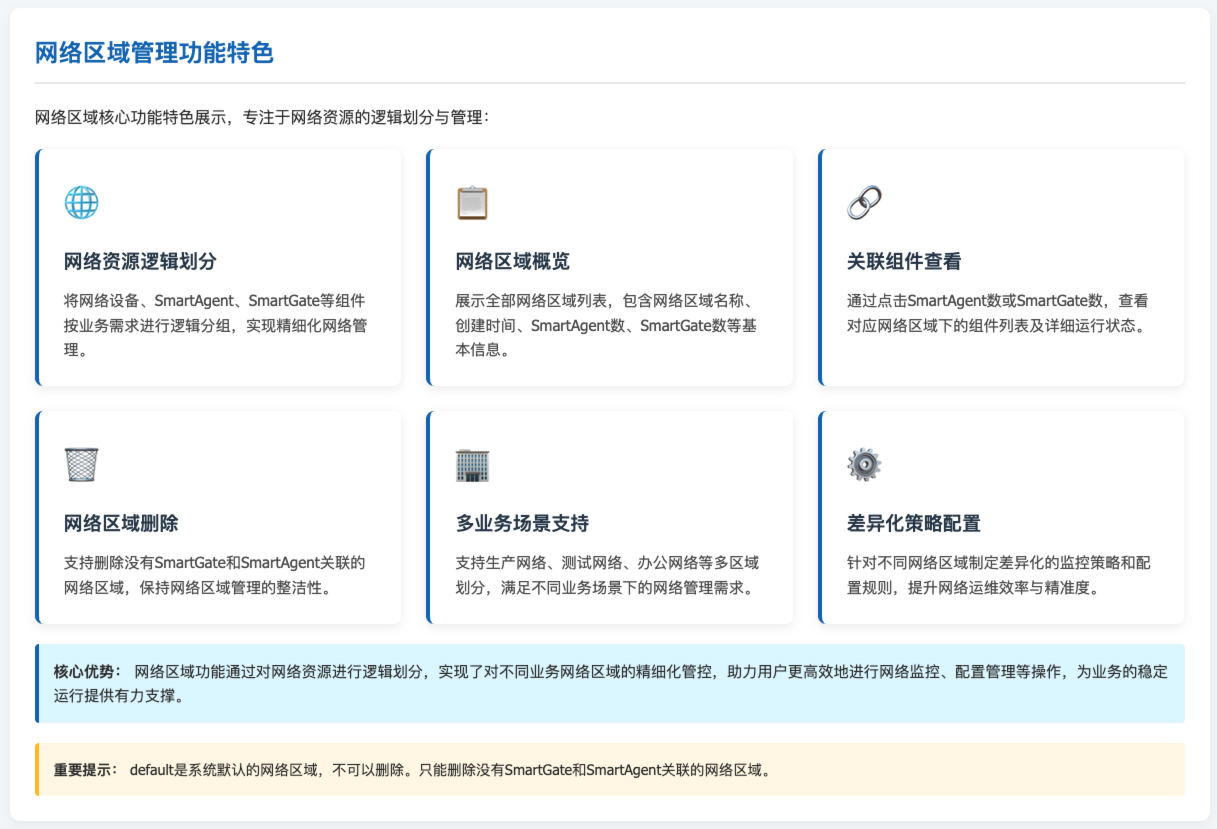Screen dimensions: 1217x829
Task: Click the globe icon for network resource division
Action: pyautogui.click(x=81, y=203)
